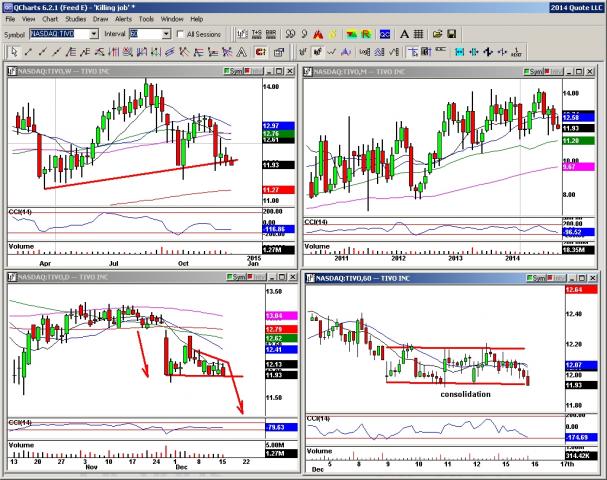Toggle red icon button on daily chart header

[256, 277]
